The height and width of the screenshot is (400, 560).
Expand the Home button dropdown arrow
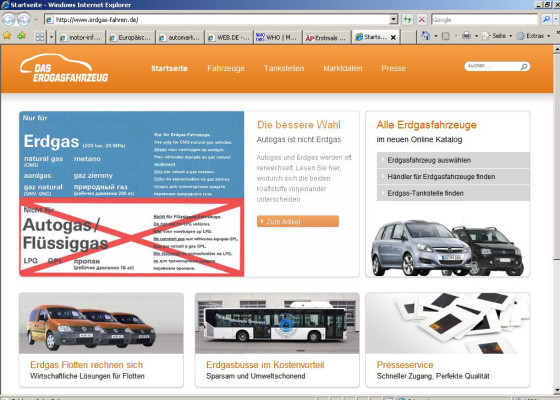click(x=436, y=36)
